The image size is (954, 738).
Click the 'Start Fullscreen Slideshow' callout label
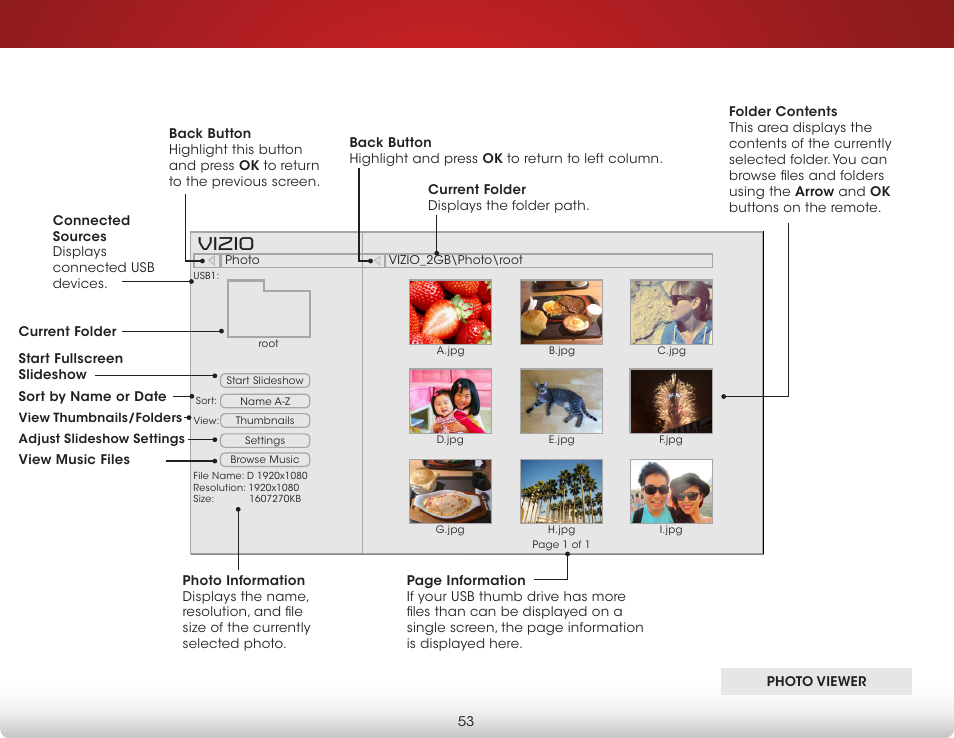point(71,366)
